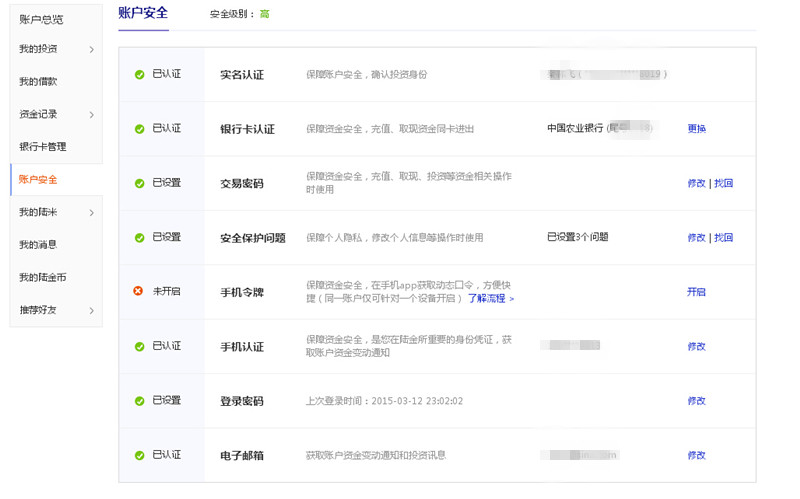Click the 手机认证 label
800x499 pixels.
point(242,347)
